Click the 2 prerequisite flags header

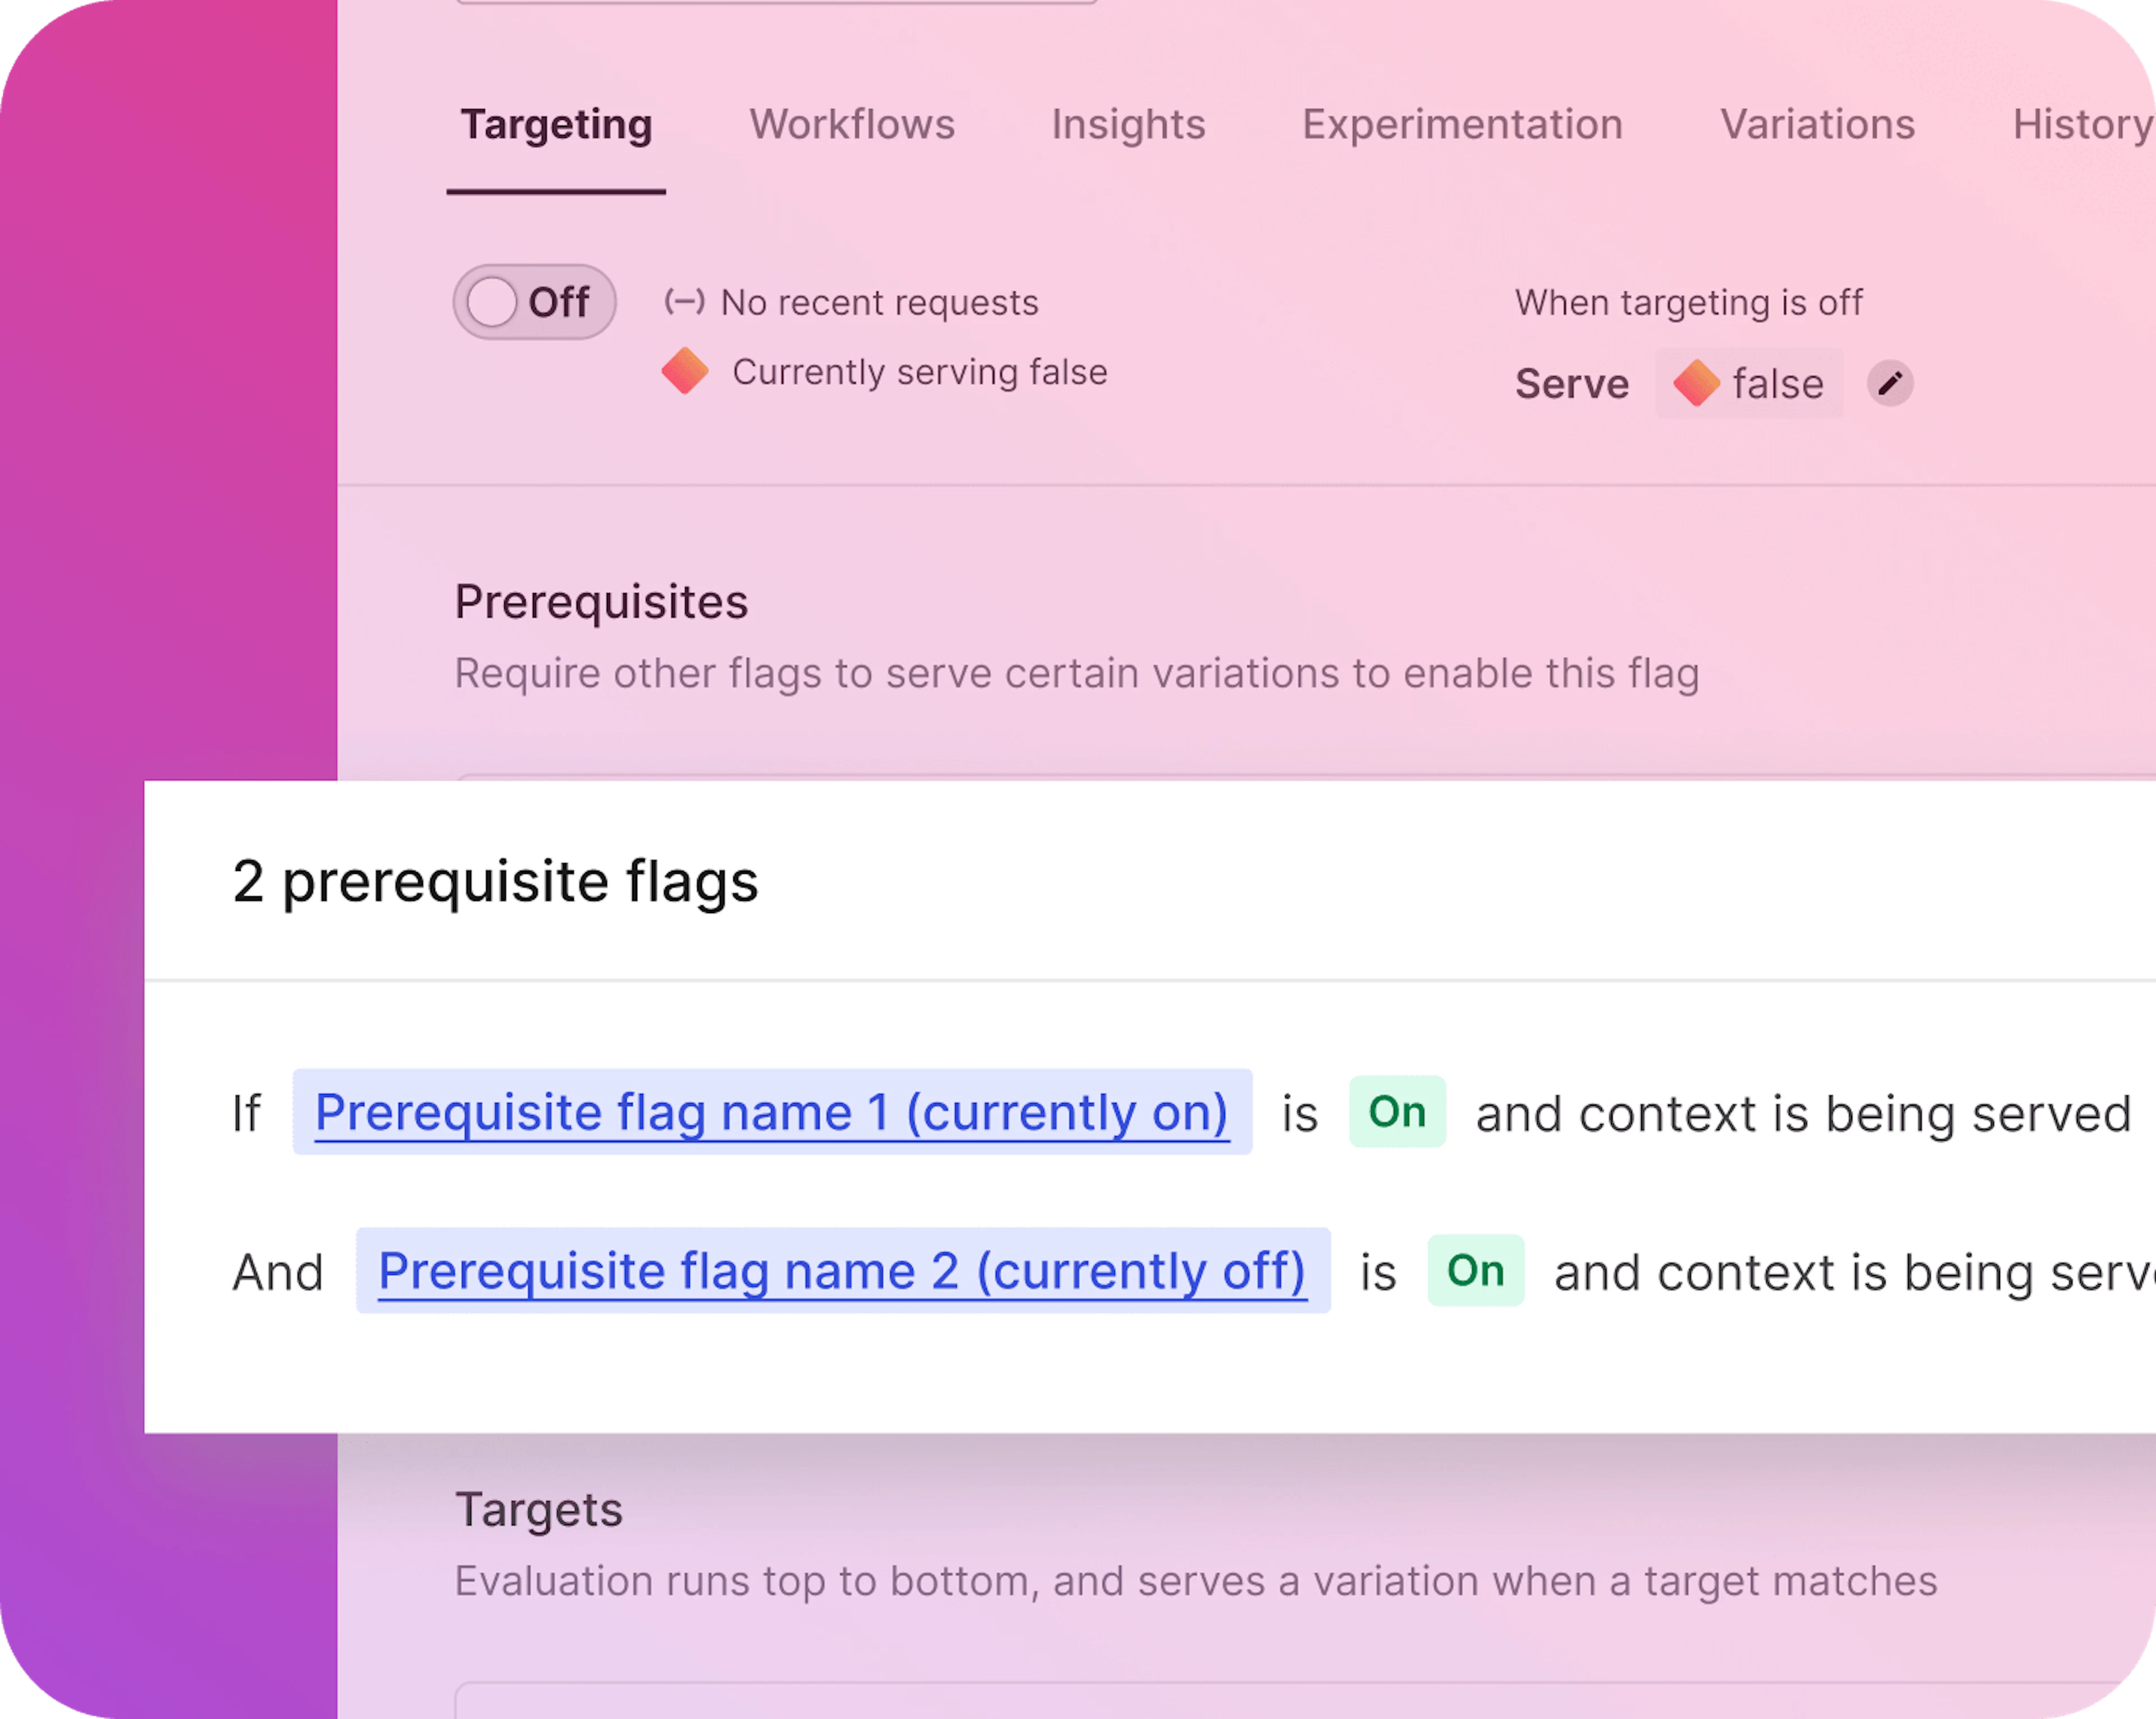(495, 882)
